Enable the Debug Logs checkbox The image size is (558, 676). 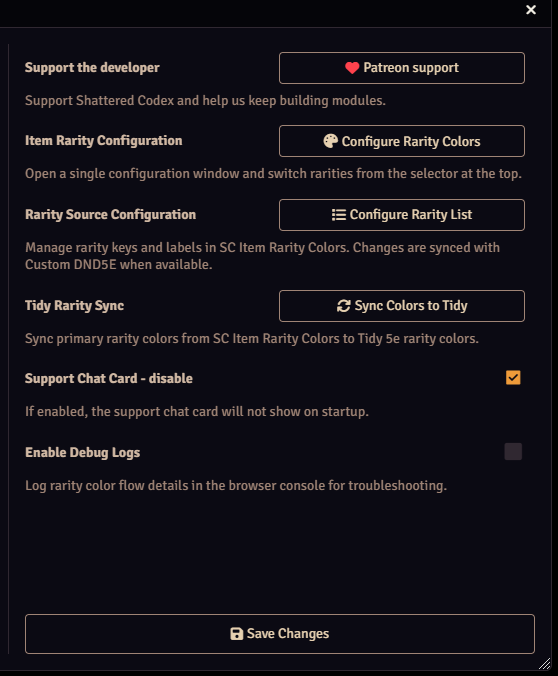click(x=513, y=451)
